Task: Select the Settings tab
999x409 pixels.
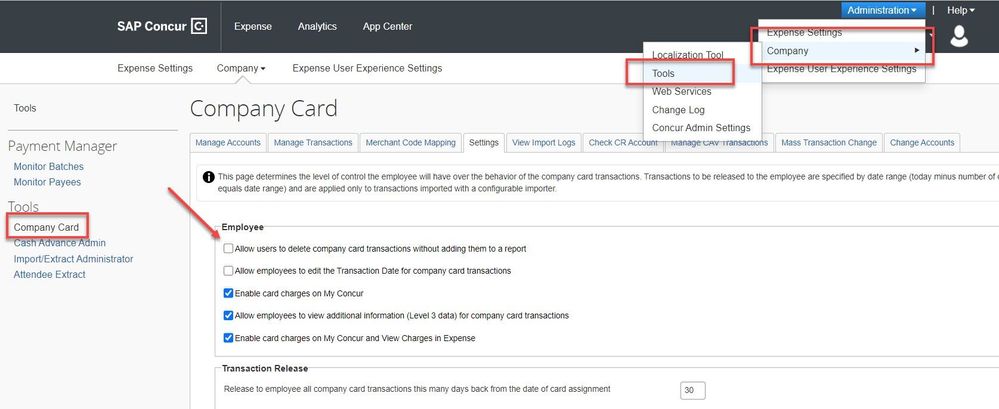Action: pyautogui.click(x=484, y=143)
